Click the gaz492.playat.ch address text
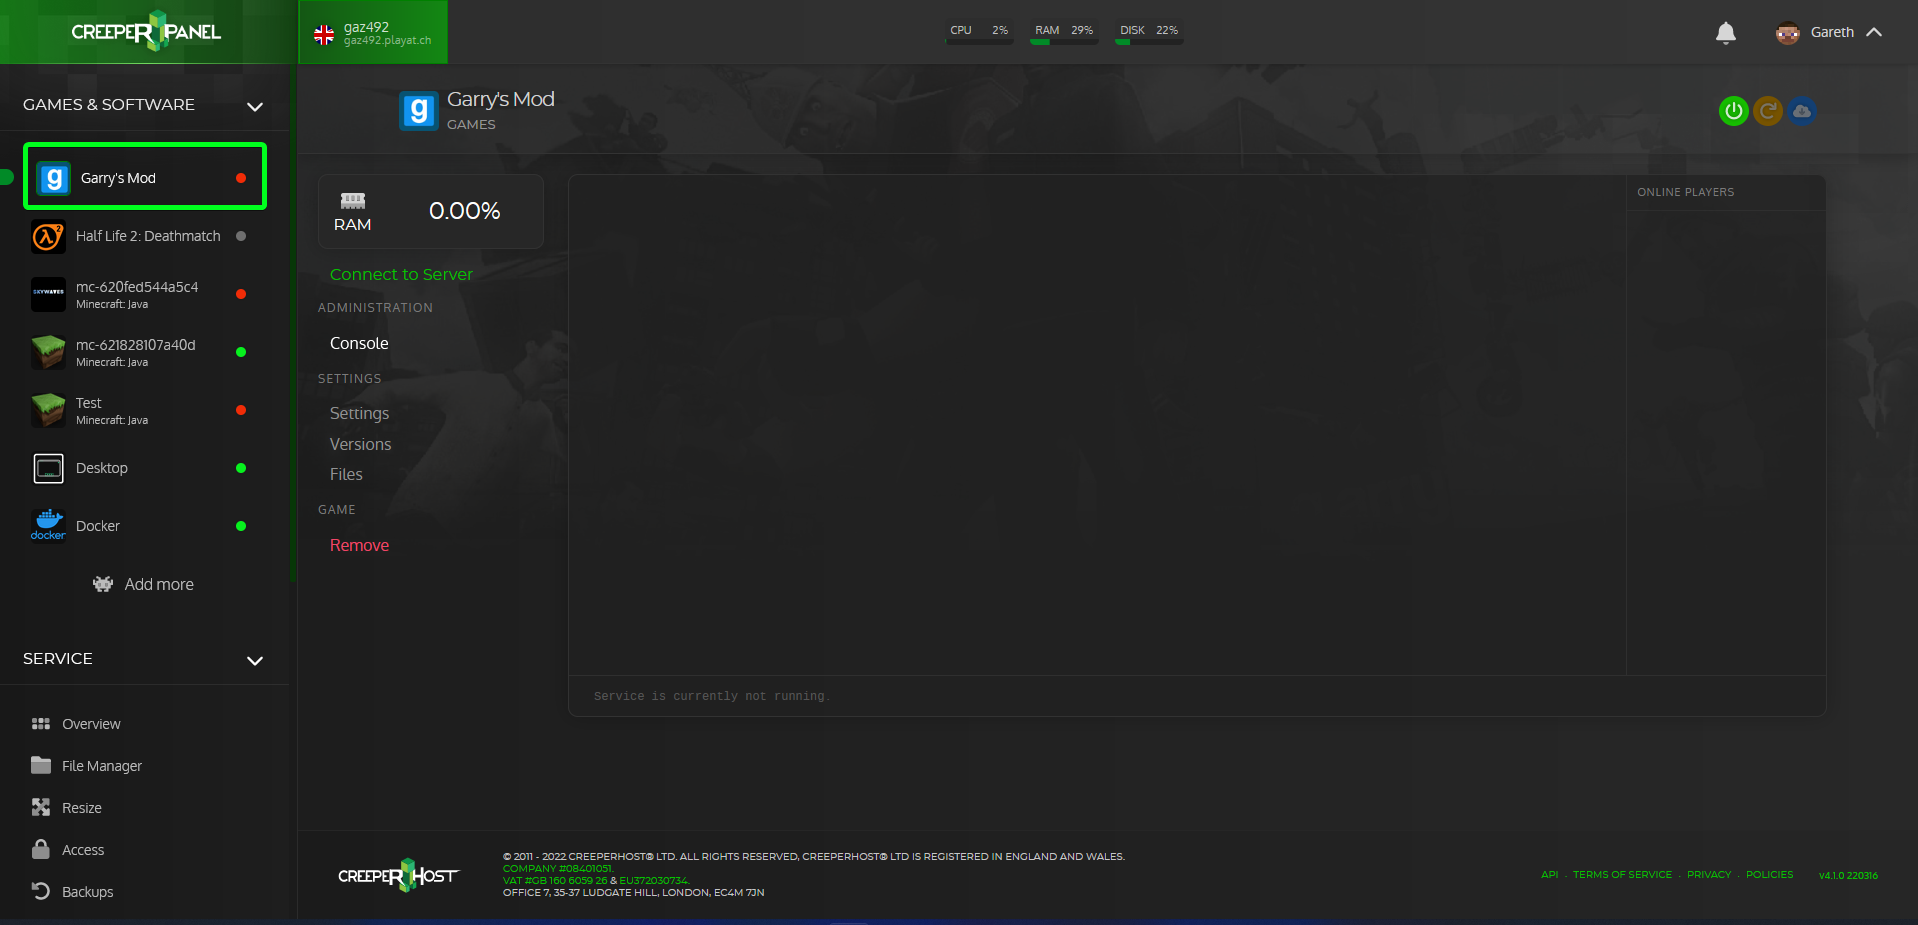 (388, 41)
